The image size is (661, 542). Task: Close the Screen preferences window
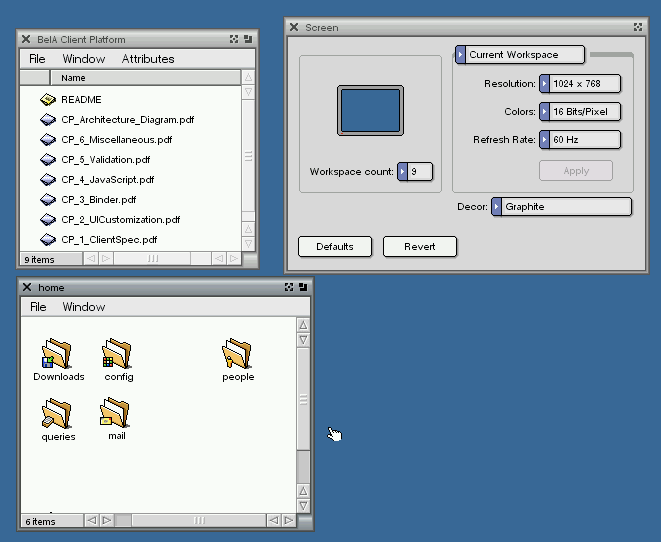[294, 27]
